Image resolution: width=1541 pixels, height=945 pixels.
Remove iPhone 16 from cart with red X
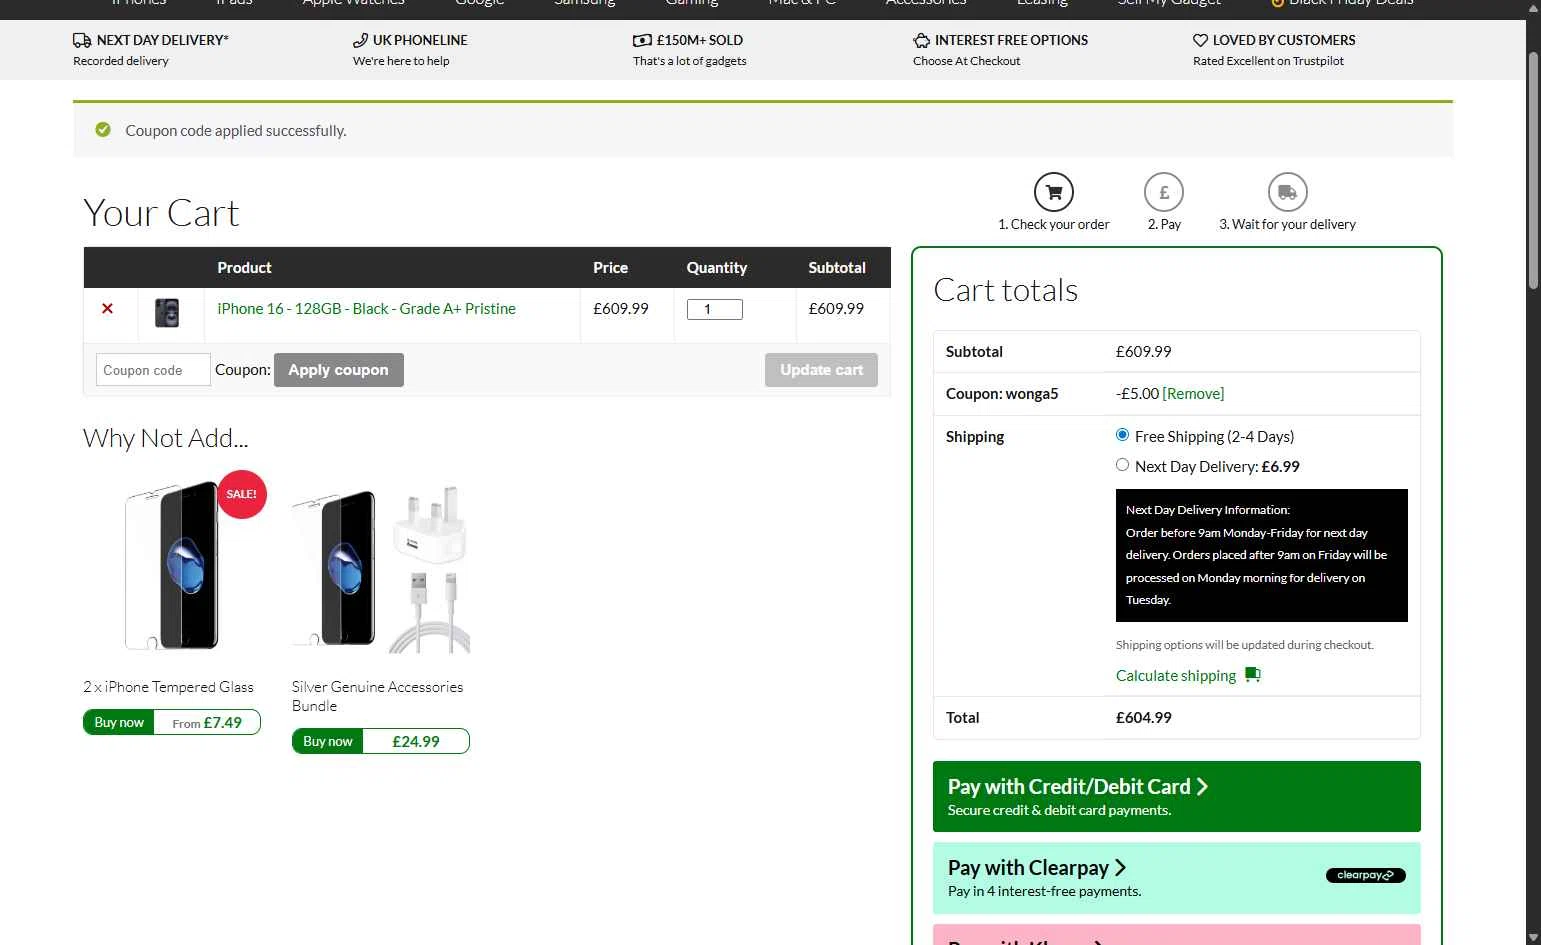point(107,309)
